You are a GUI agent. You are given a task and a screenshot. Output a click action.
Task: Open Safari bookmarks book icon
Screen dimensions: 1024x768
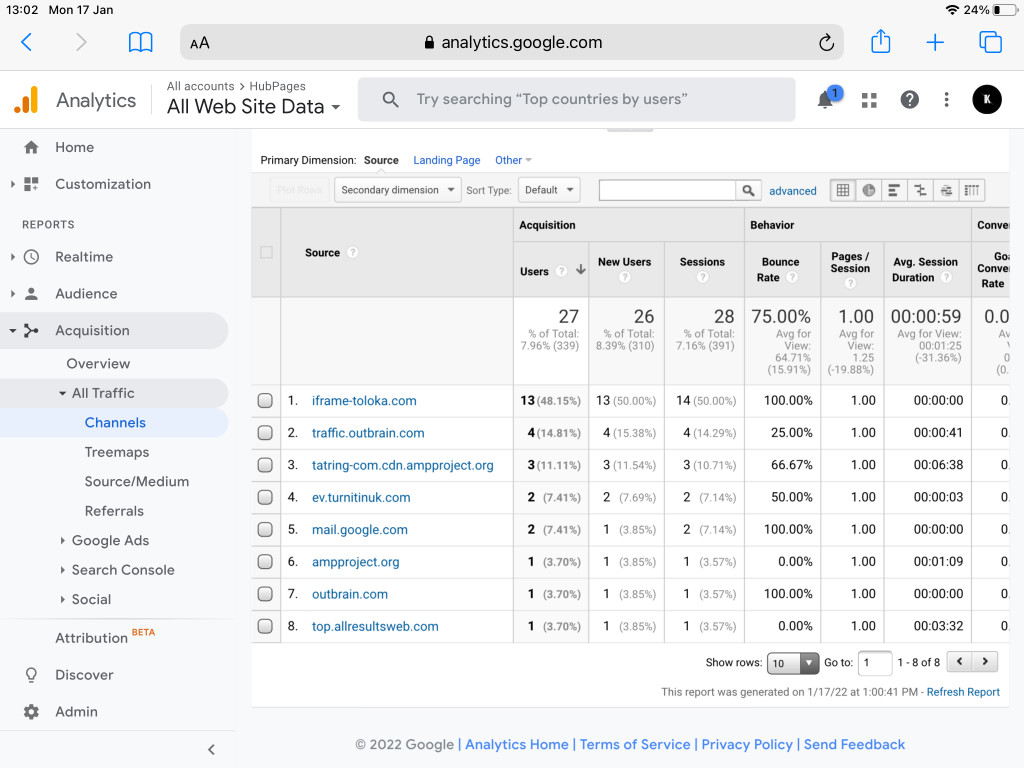pyautogui.click(x=140, y=42)
